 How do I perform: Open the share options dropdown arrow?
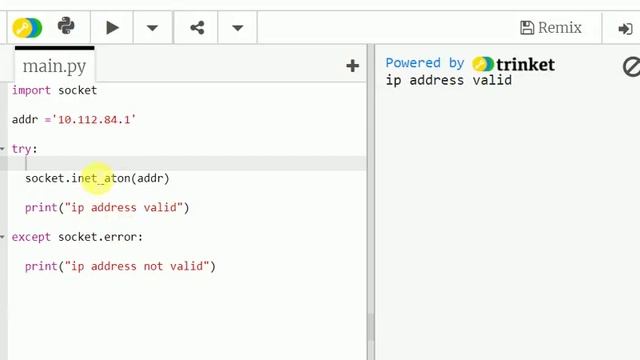238,28
